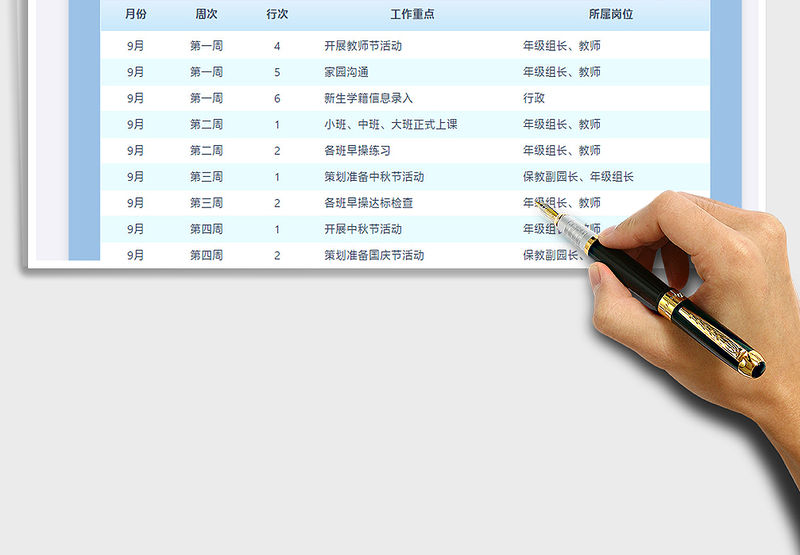Click 9月 cell in 家园沟通 row

coord(136,72)
